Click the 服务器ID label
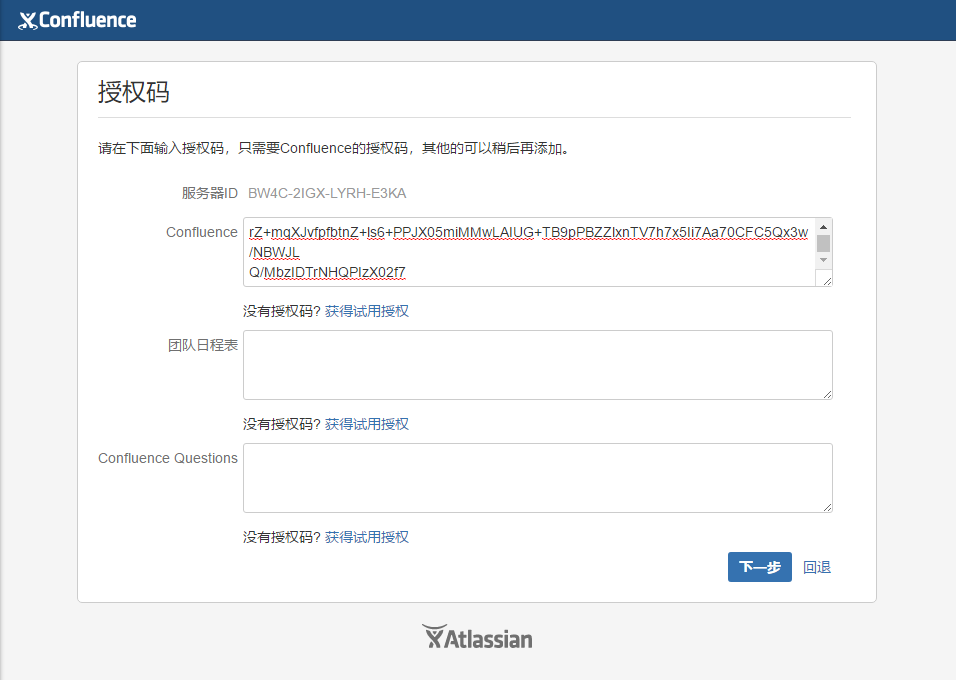956x680 pixels. tap(210, 193)
